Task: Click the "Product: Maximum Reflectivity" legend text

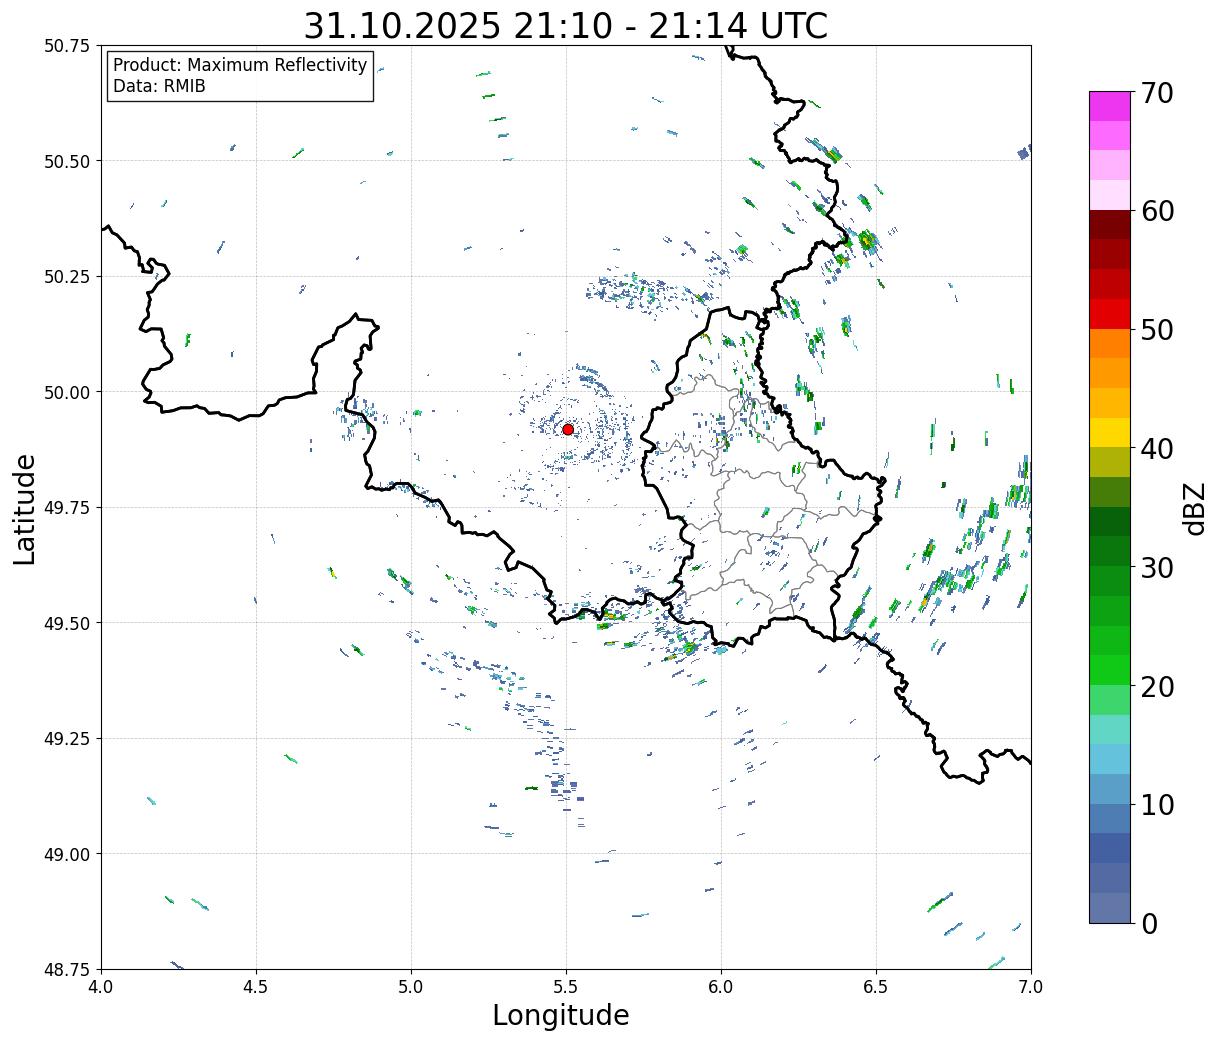Action: coord(240,65)
